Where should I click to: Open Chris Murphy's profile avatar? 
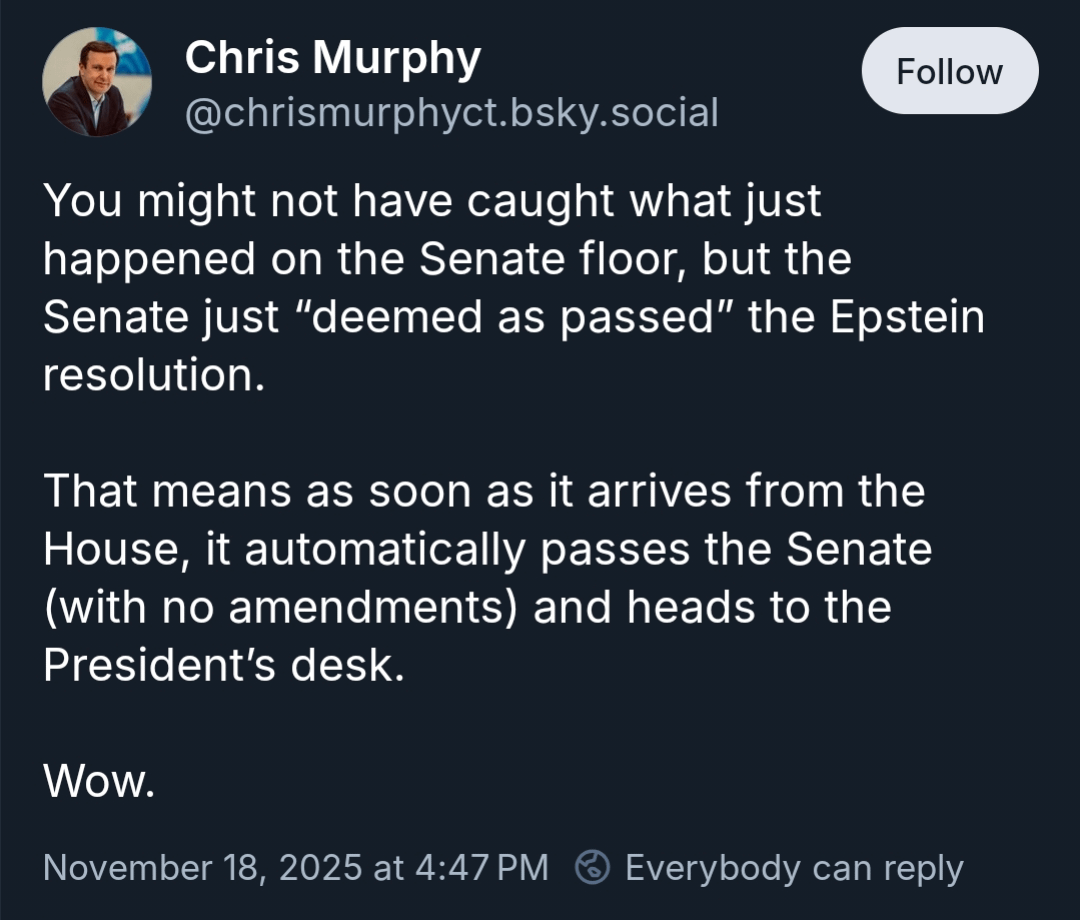[x=97, y=82]
